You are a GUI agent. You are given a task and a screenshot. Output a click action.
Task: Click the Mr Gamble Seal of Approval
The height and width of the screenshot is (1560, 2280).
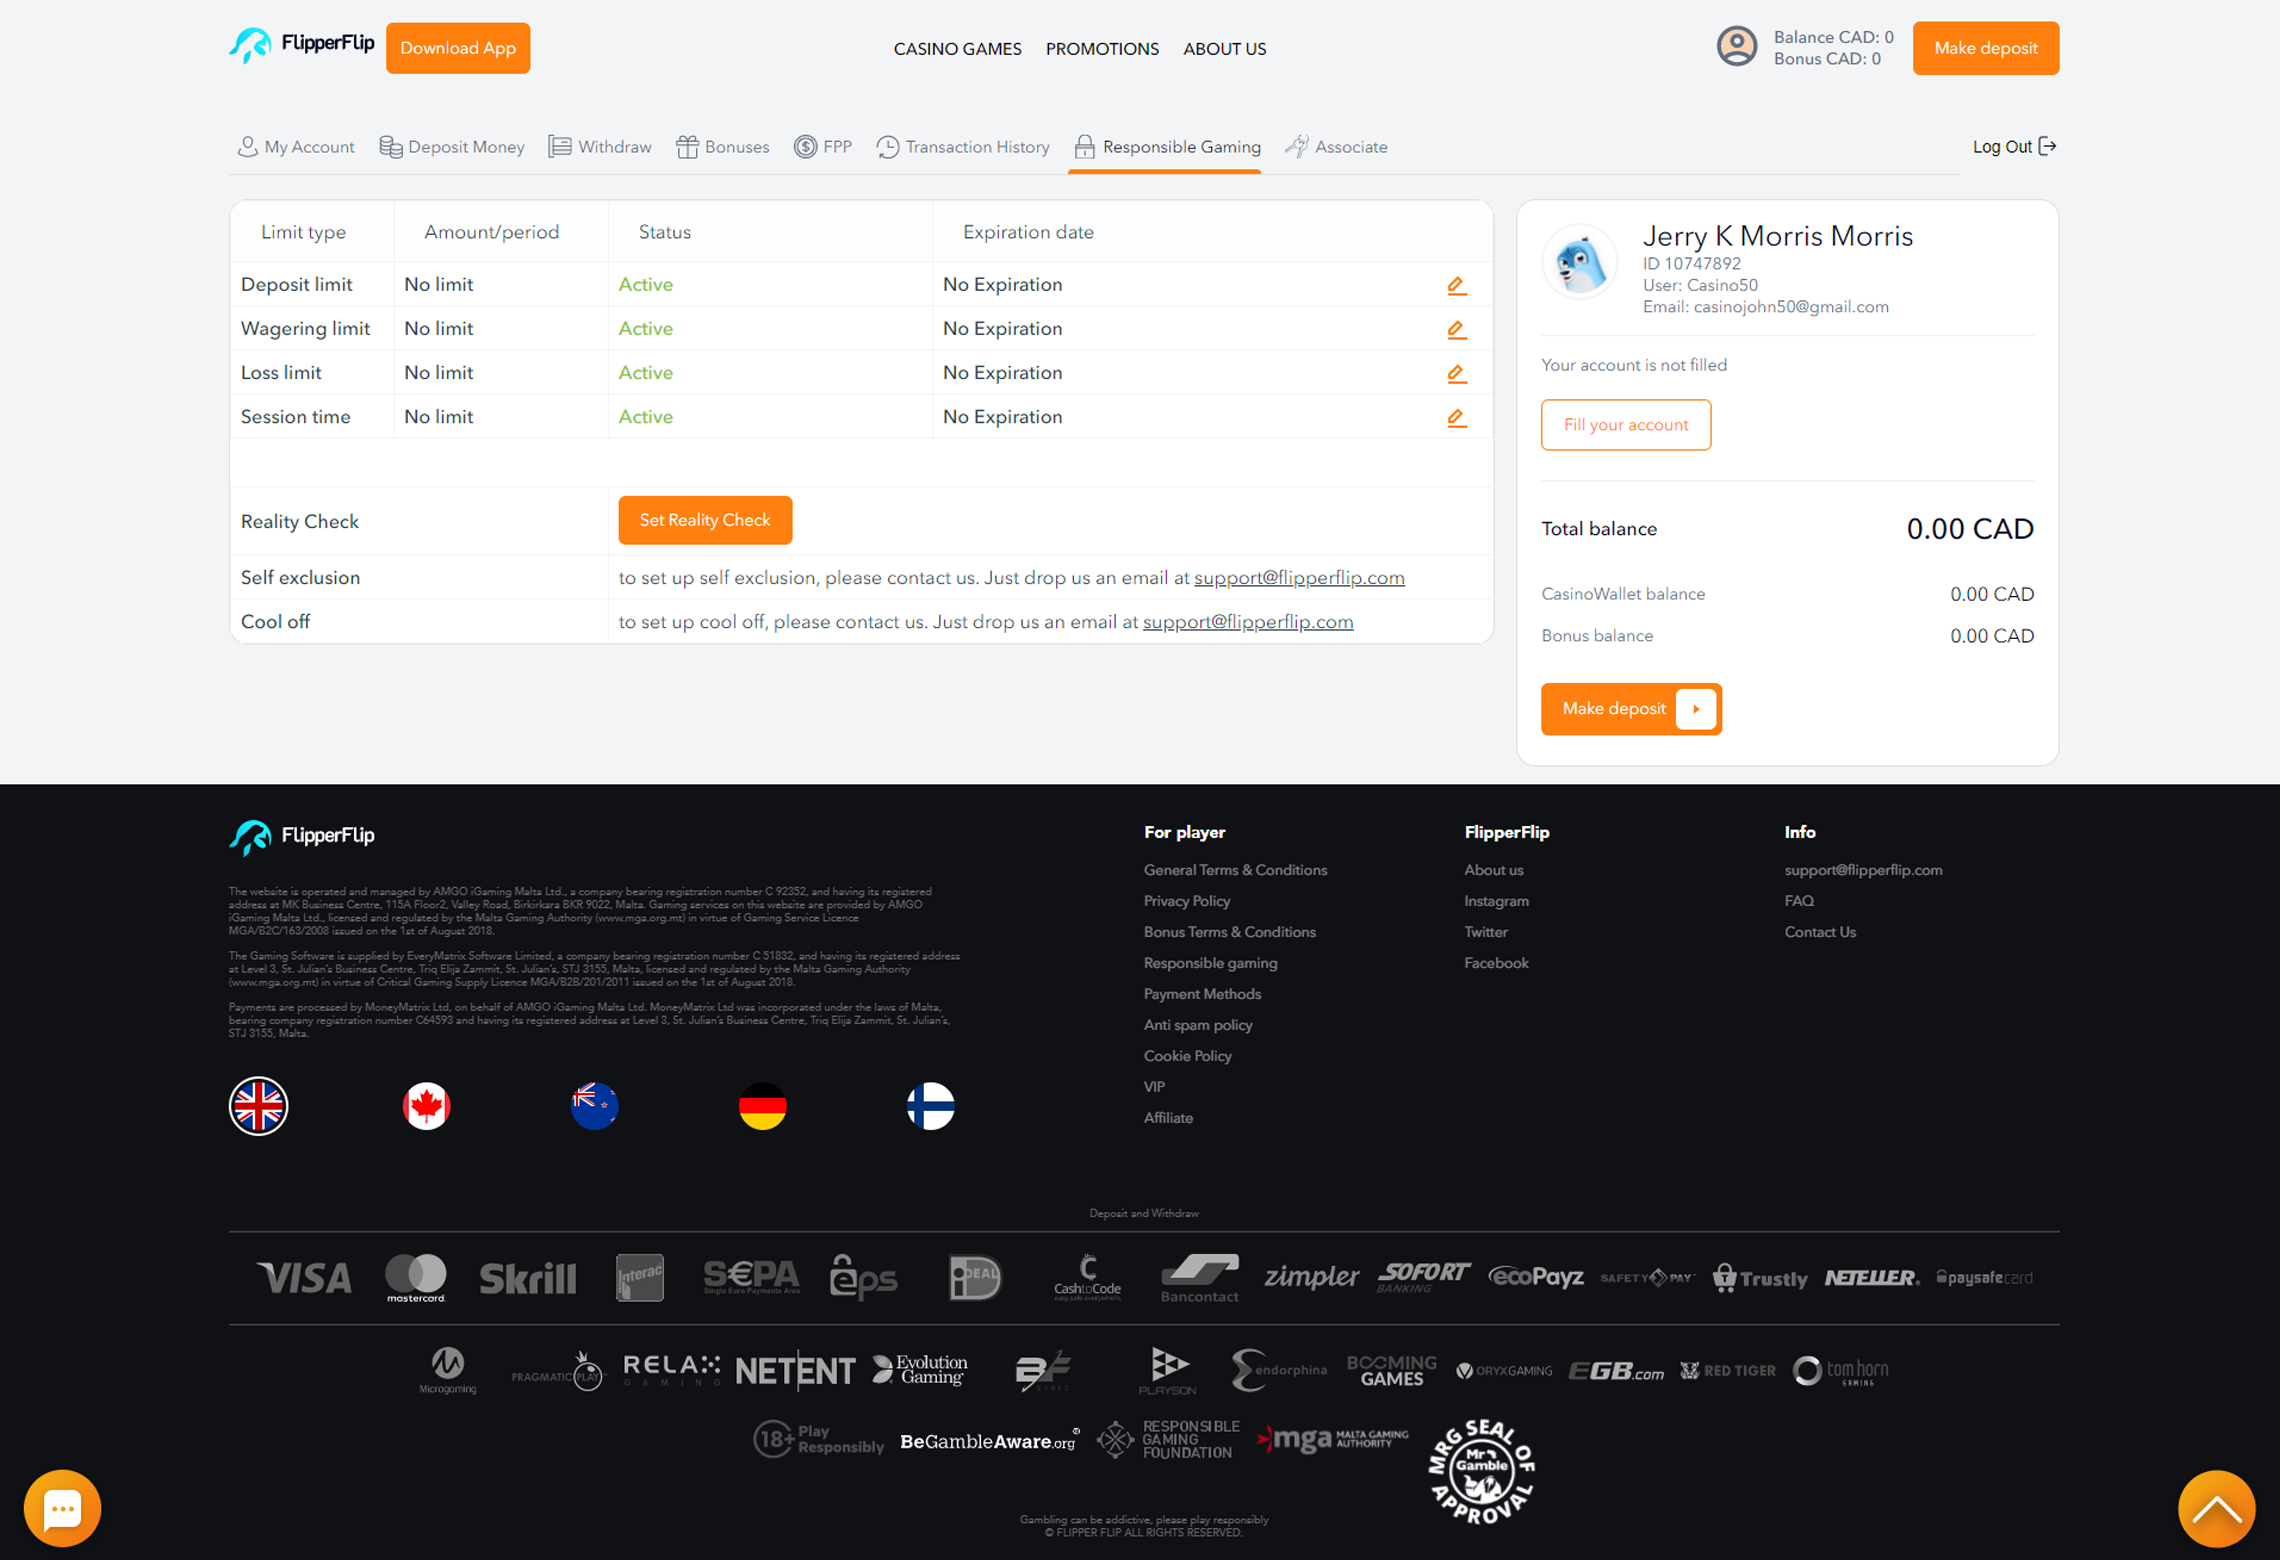[1481, 1471]
